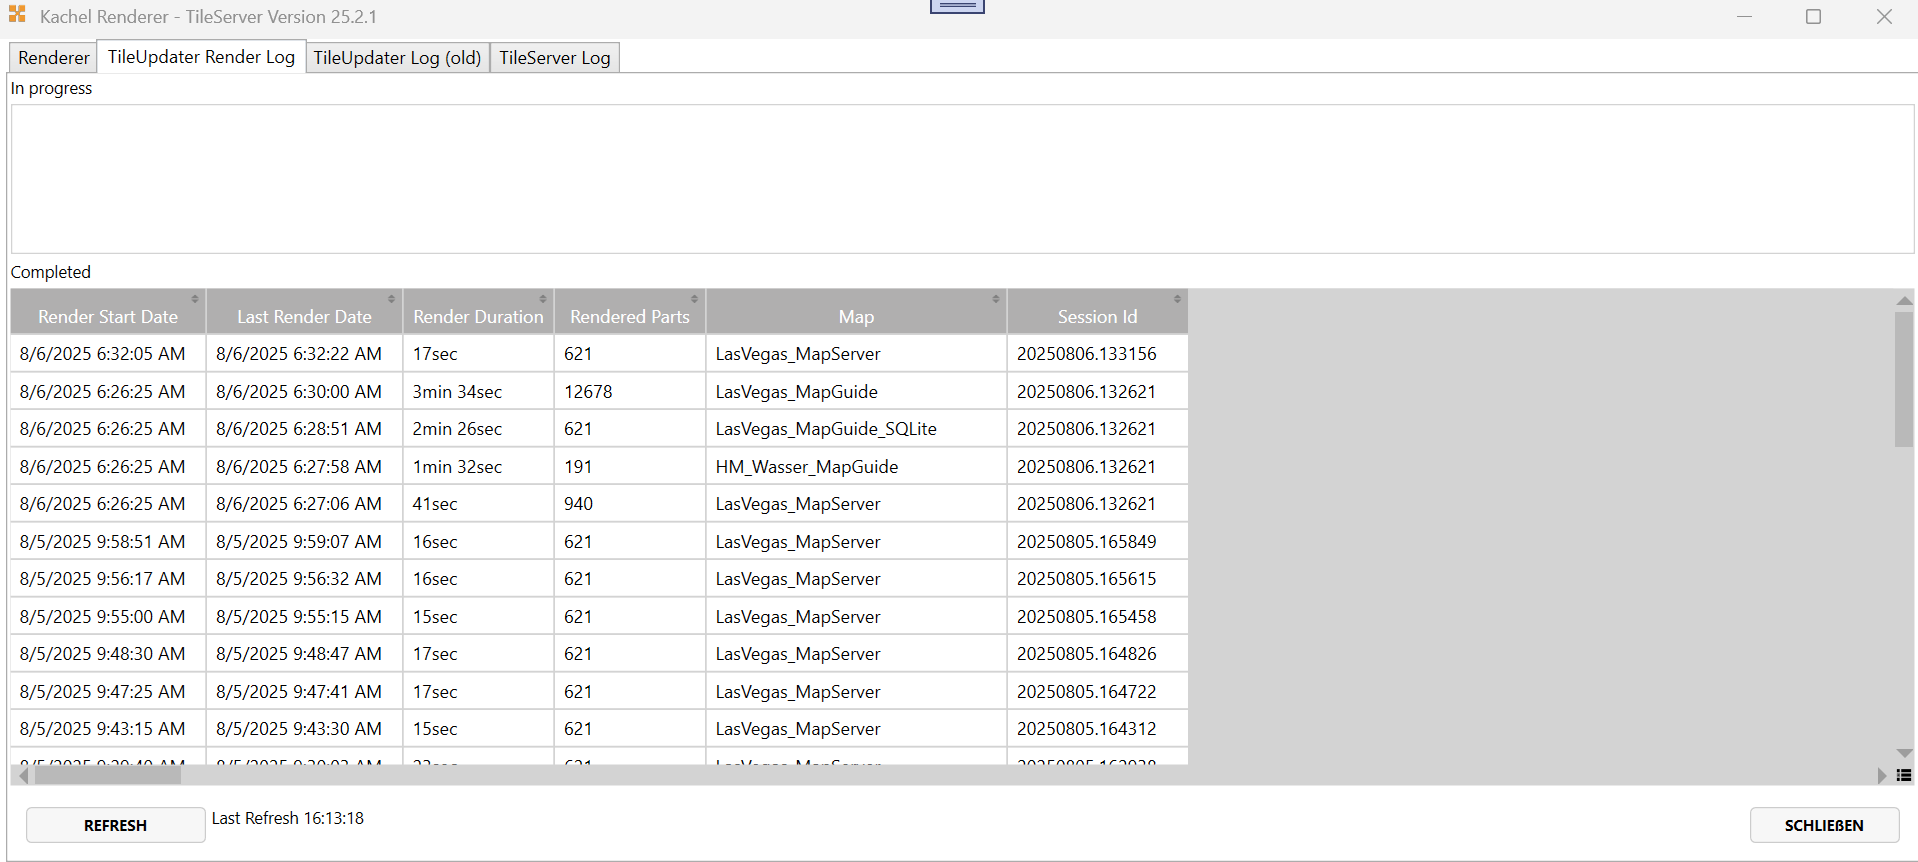Switch to the Renderer tab

pyautogui.click(x=53, y=58)
